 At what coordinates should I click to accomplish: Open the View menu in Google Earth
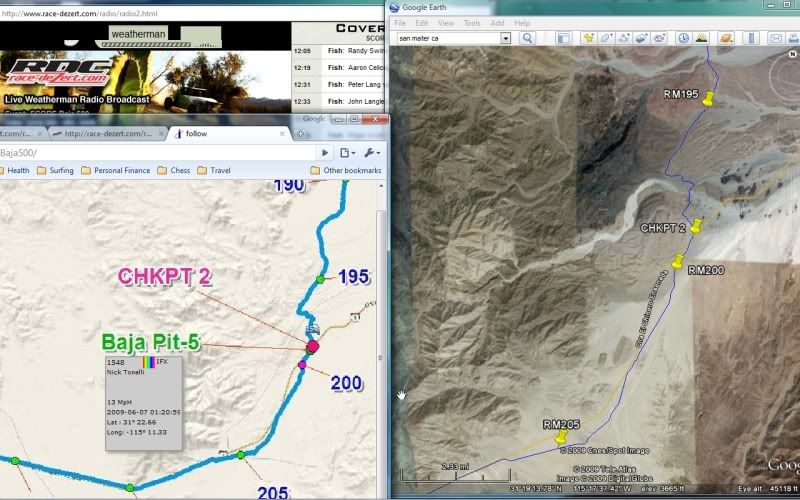(x=445, y=23)
